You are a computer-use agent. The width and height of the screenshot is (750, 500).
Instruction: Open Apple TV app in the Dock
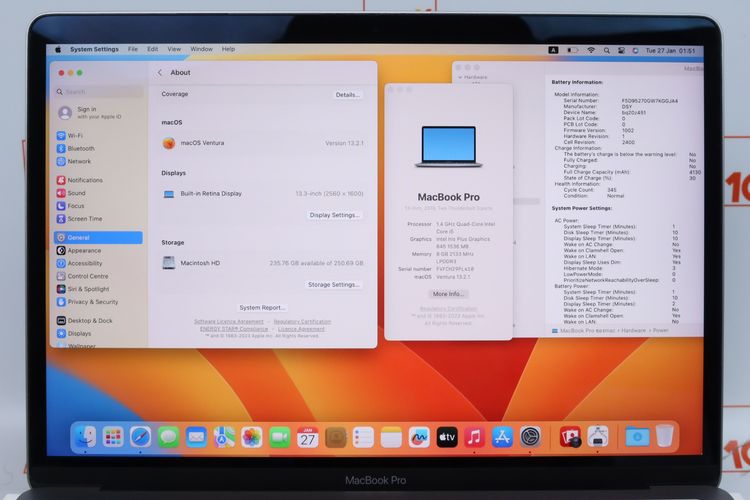click(x=447, y=436)
